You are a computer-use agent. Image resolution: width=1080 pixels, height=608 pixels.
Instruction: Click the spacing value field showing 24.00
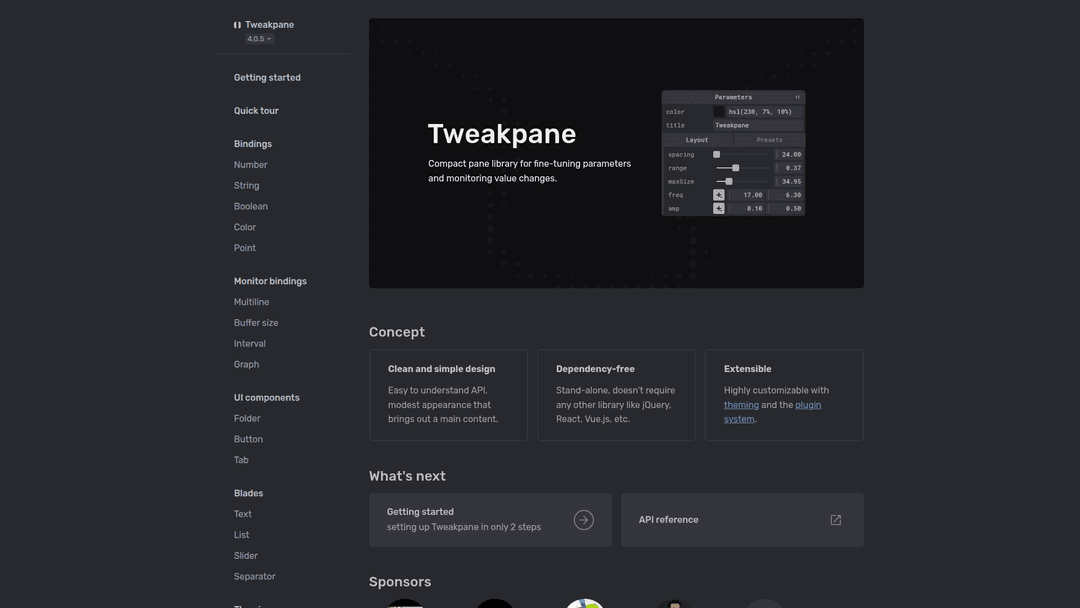790,155
